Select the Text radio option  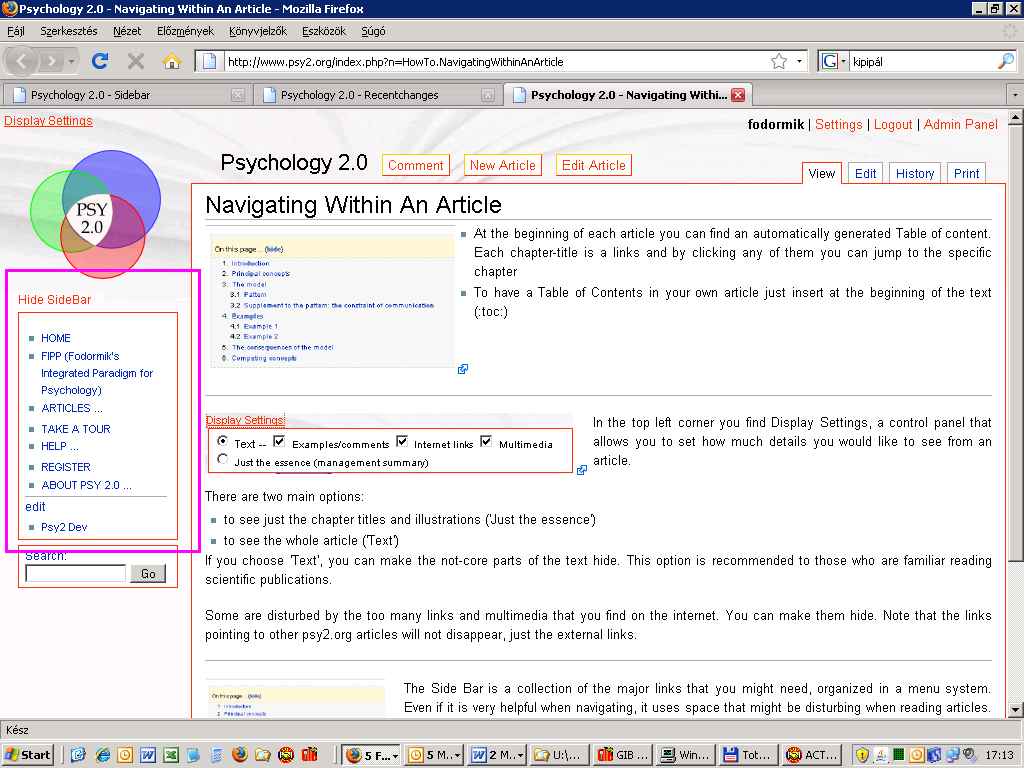pyautogui.click(x=223, y=441)
